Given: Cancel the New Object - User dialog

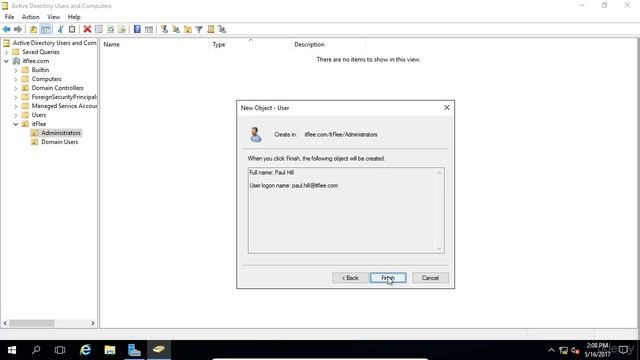Looking at the screenshot, I should click(x=430, y=278).
